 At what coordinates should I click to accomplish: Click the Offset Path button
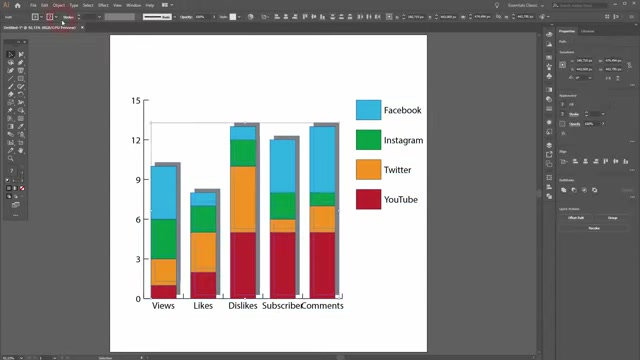tap(576, 218)
